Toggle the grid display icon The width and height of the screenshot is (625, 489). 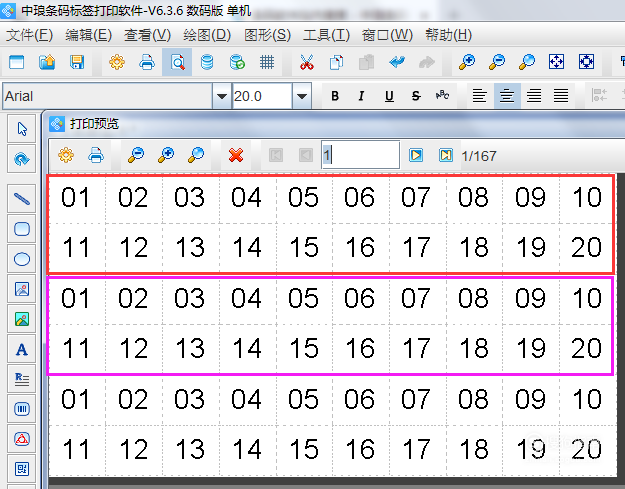pos(267,62)
